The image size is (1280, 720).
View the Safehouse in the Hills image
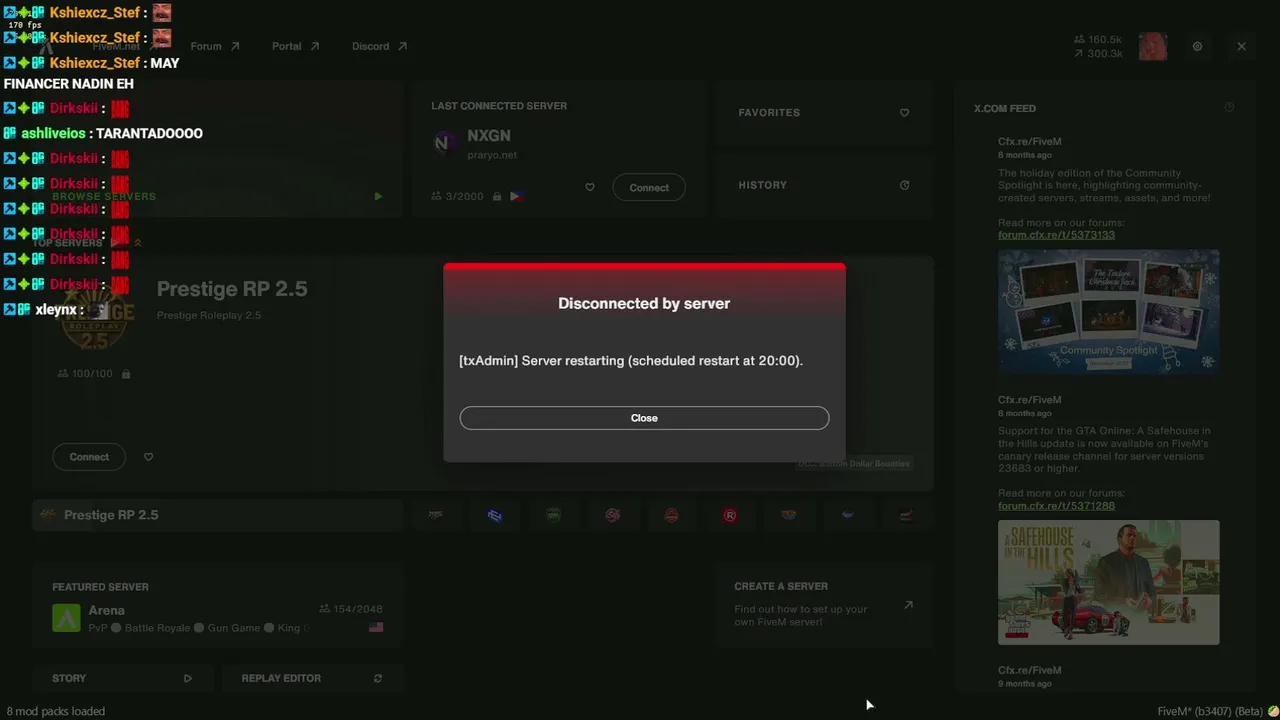point(1108,582)
